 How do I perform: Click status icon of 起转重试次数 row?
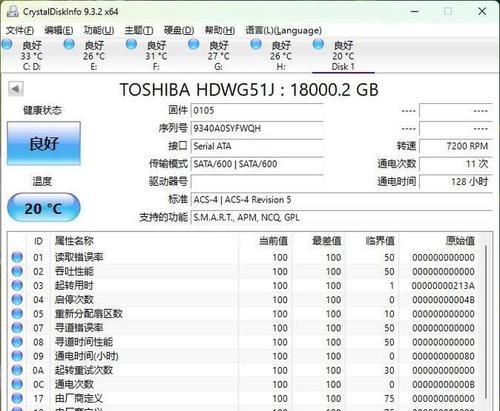tap(17, 370)
